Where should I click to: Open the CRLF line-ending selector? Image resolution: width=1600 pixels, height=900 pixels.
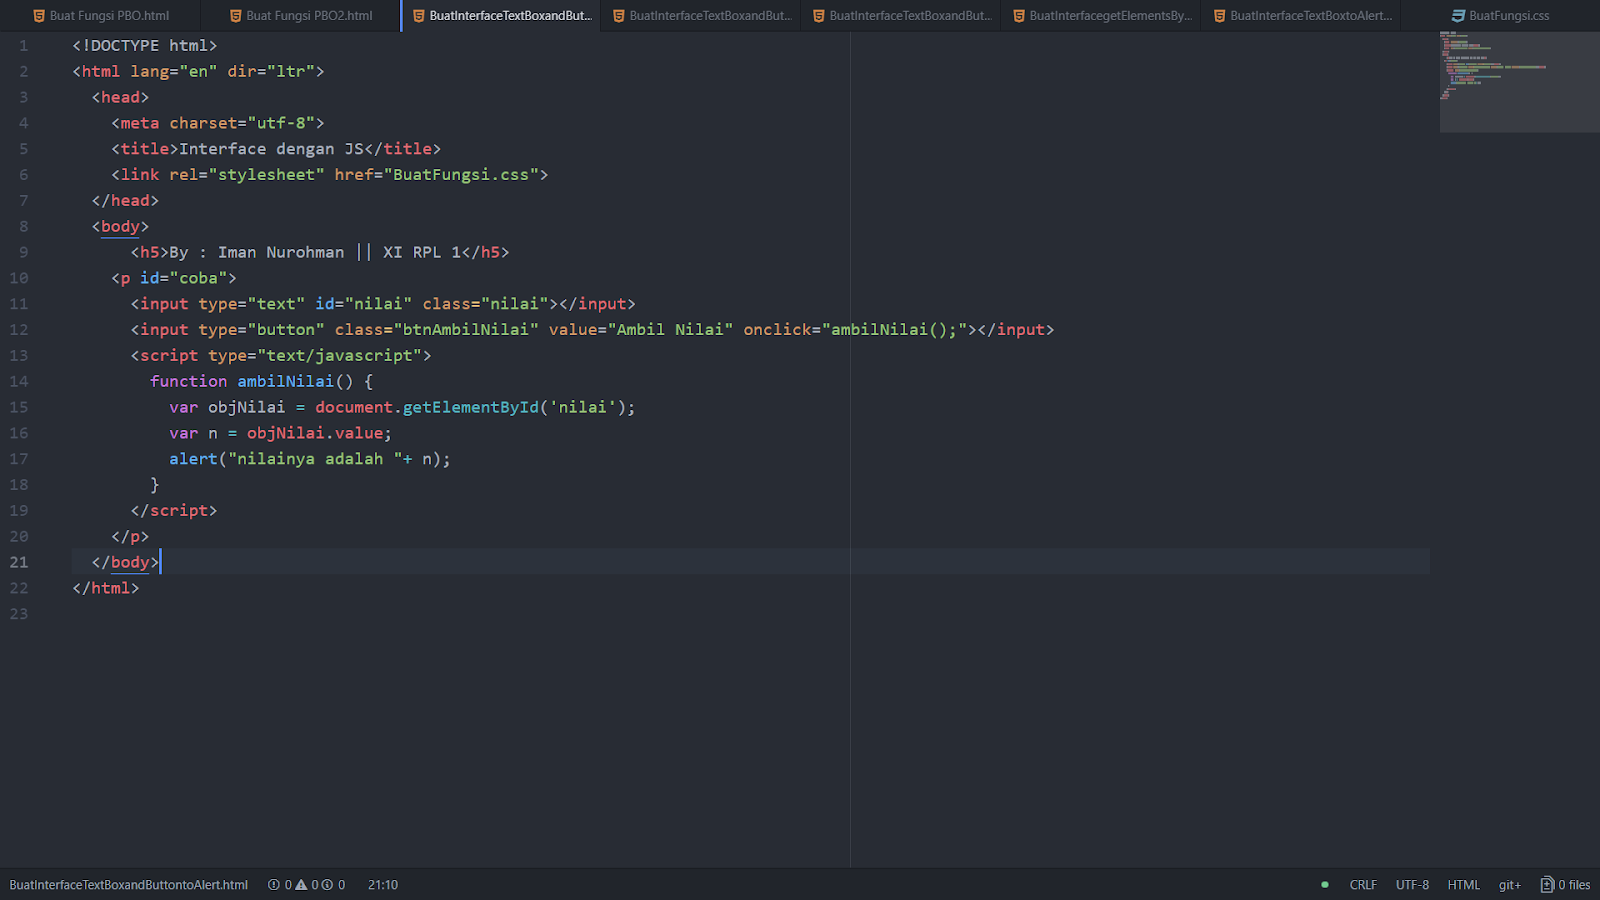(x=1363, y=884)
